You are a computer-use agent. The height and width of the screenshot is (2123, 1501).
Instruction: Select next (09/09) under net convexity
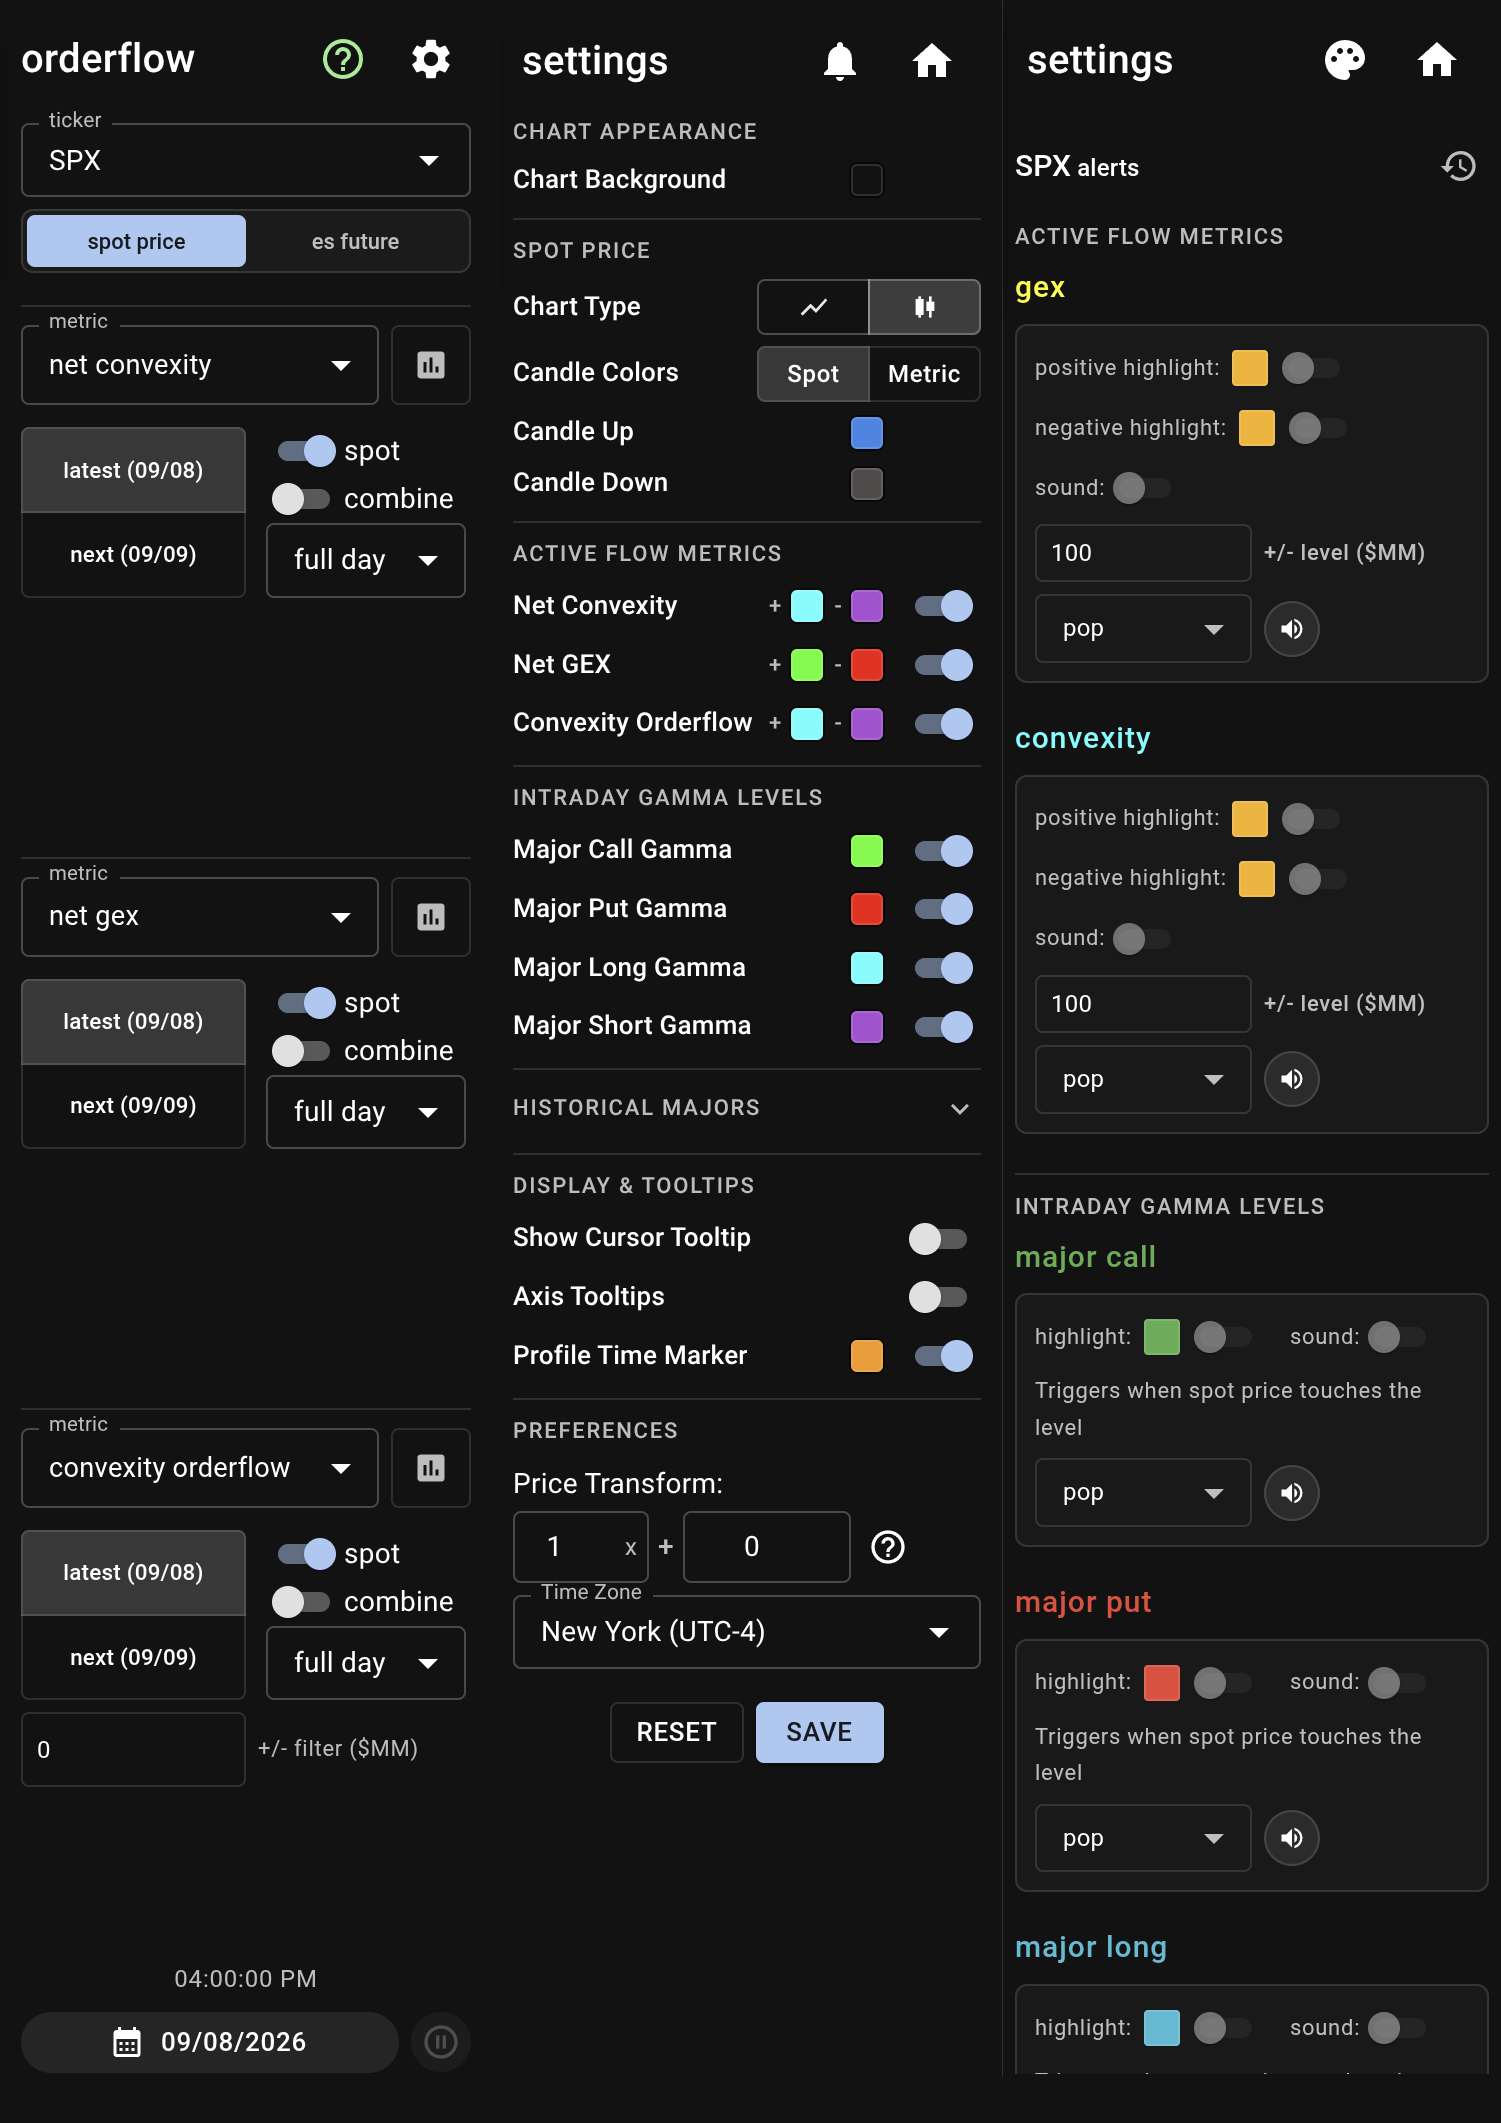coord(133,555)
